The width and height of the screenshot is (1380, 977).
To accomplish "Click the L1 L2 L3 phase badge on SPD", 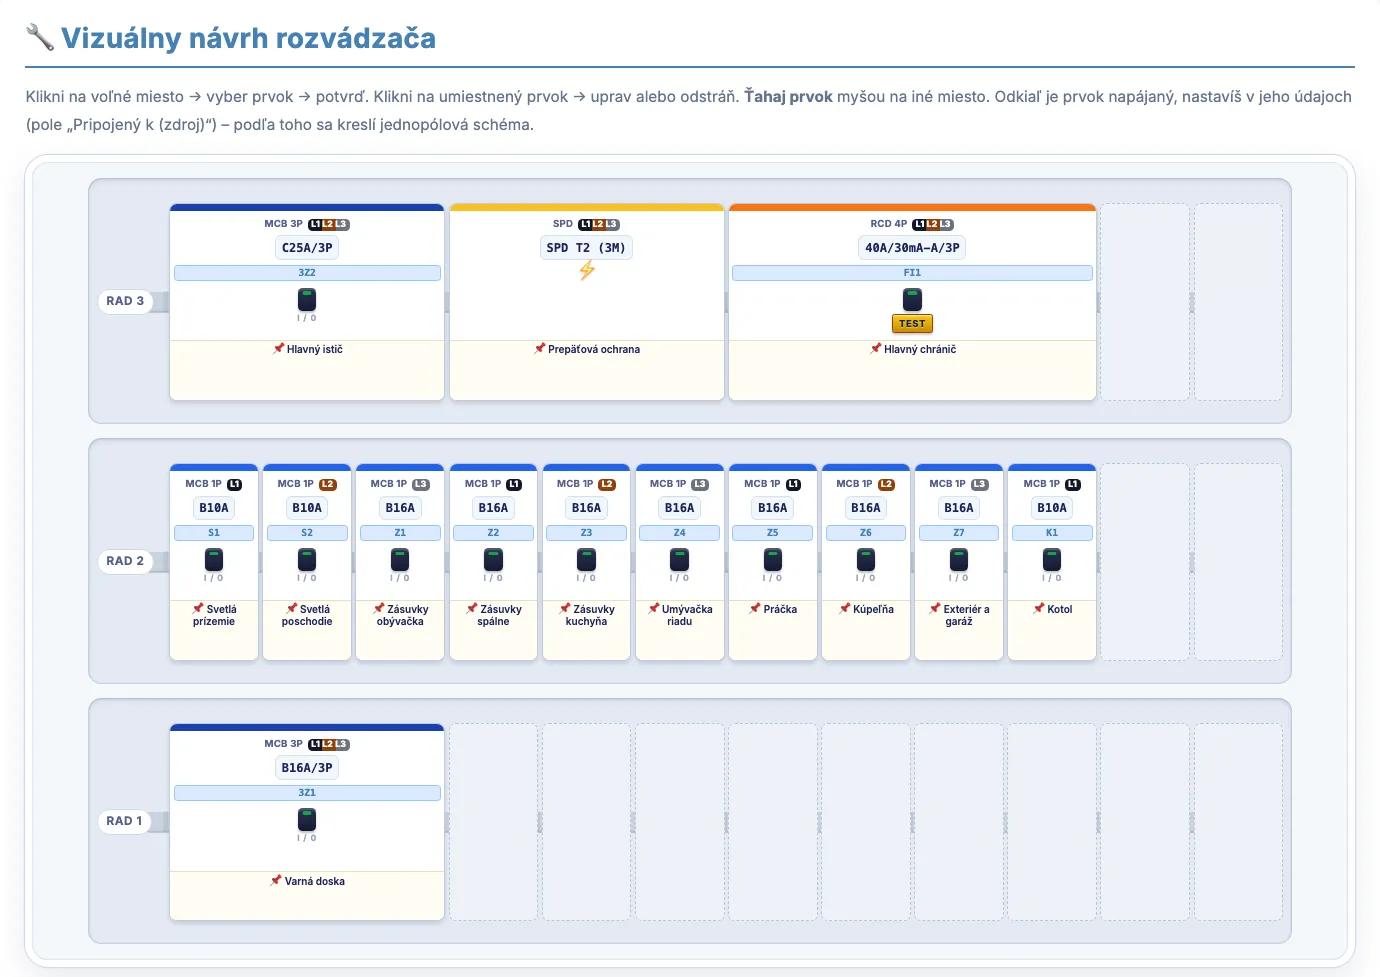I will (599, 224).
